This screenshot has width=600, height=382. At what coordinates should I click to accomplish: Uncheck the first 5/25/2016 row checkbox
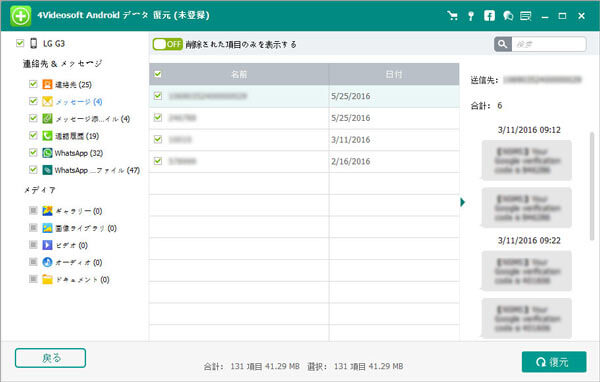click(158, 96)
